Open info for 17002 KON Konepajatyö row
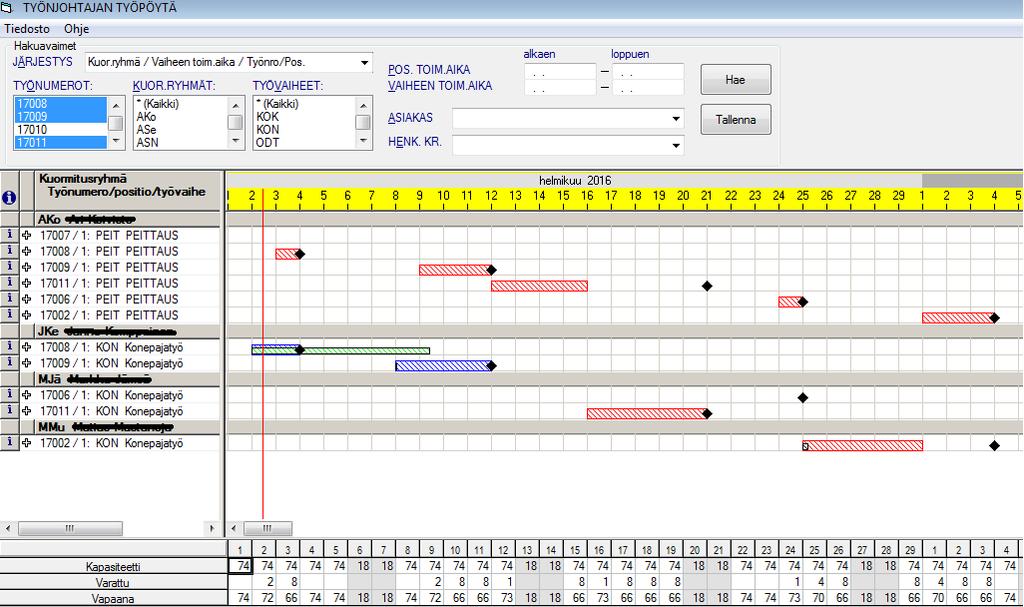Viewport: 1024px width, 607px height. [x=9, y=442]
